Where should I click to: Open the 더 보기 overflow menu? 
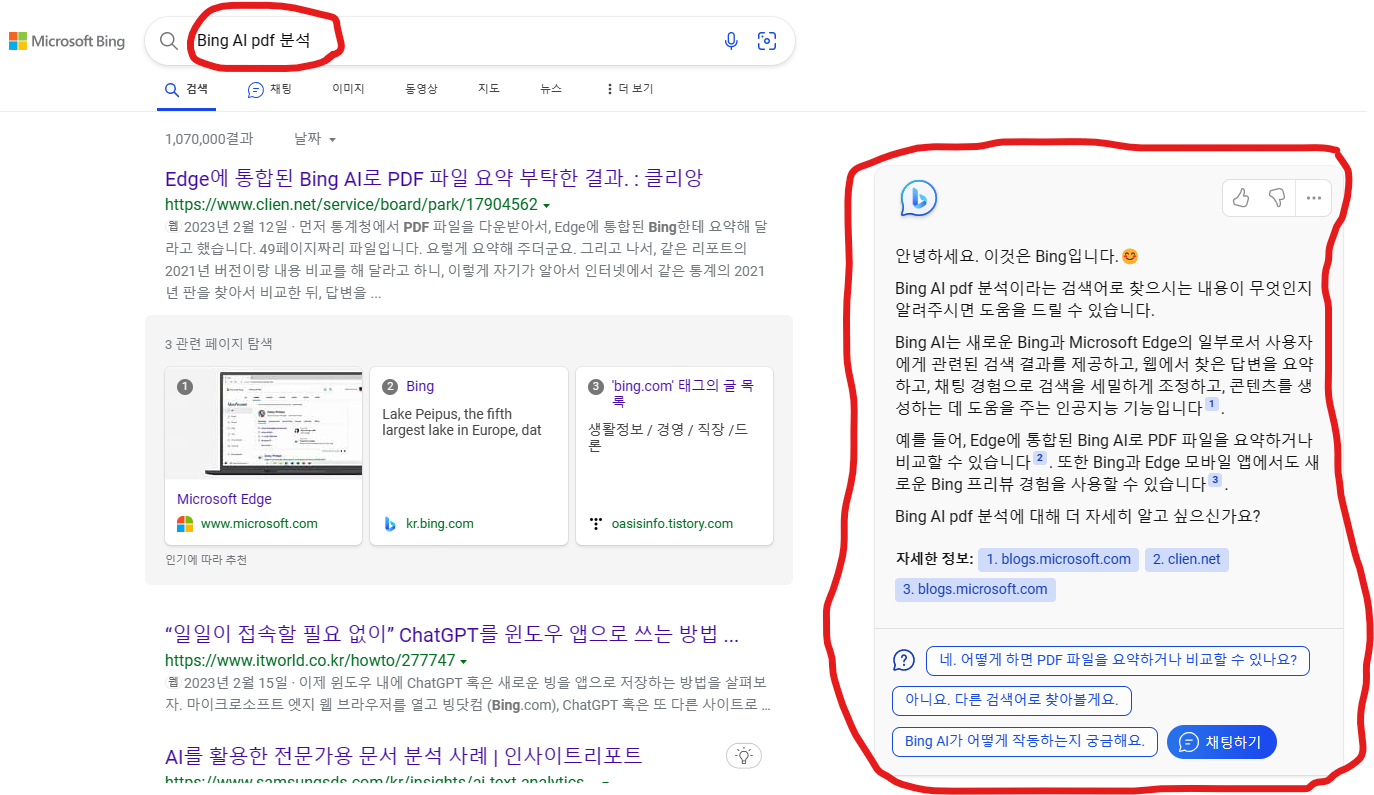(628, 88)
